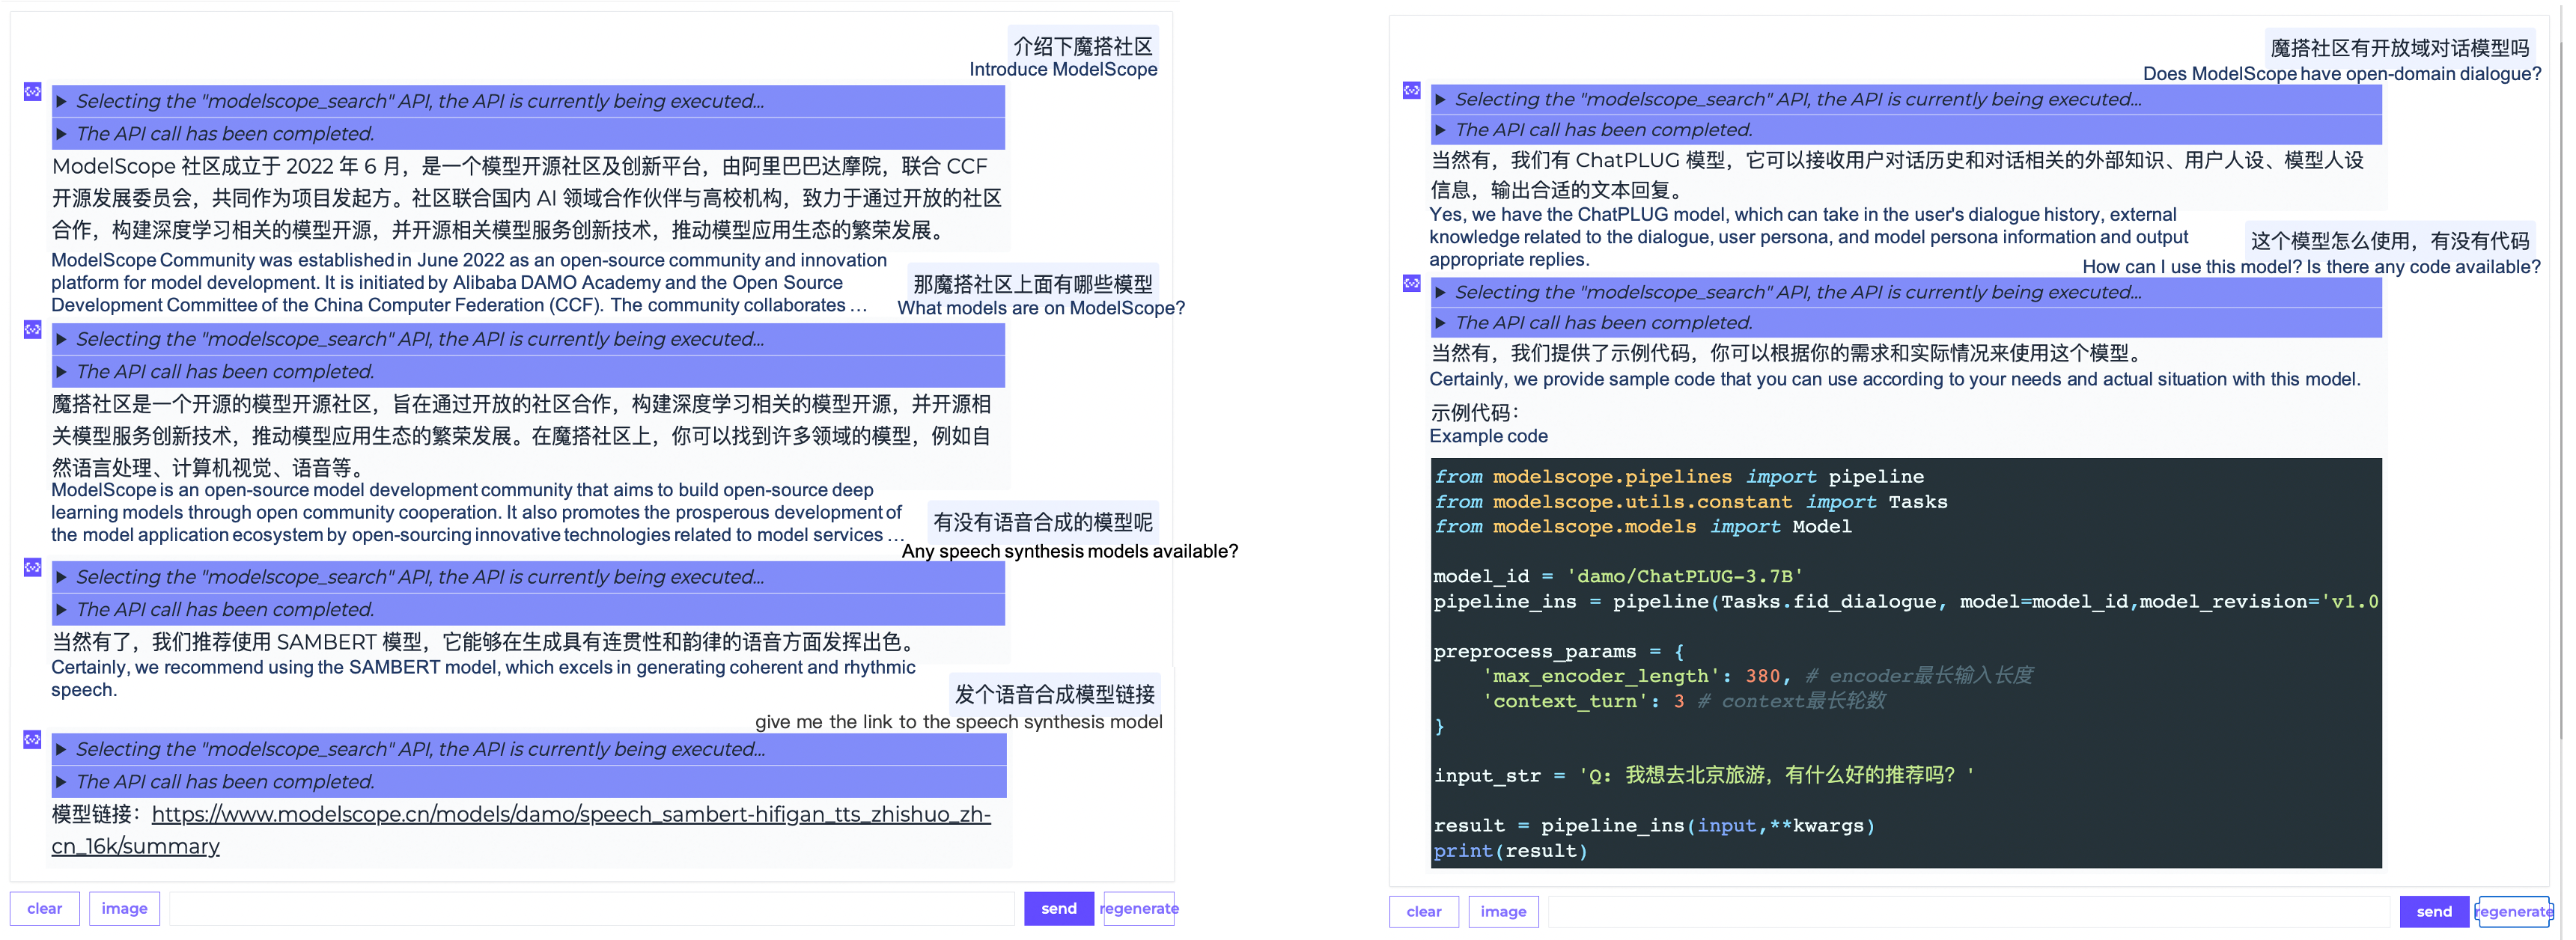Click the bot avatar beside the ChatPLUG reply in the right panel
The width and height of the screenshot is (2576, 940).
coord(1411,91)
